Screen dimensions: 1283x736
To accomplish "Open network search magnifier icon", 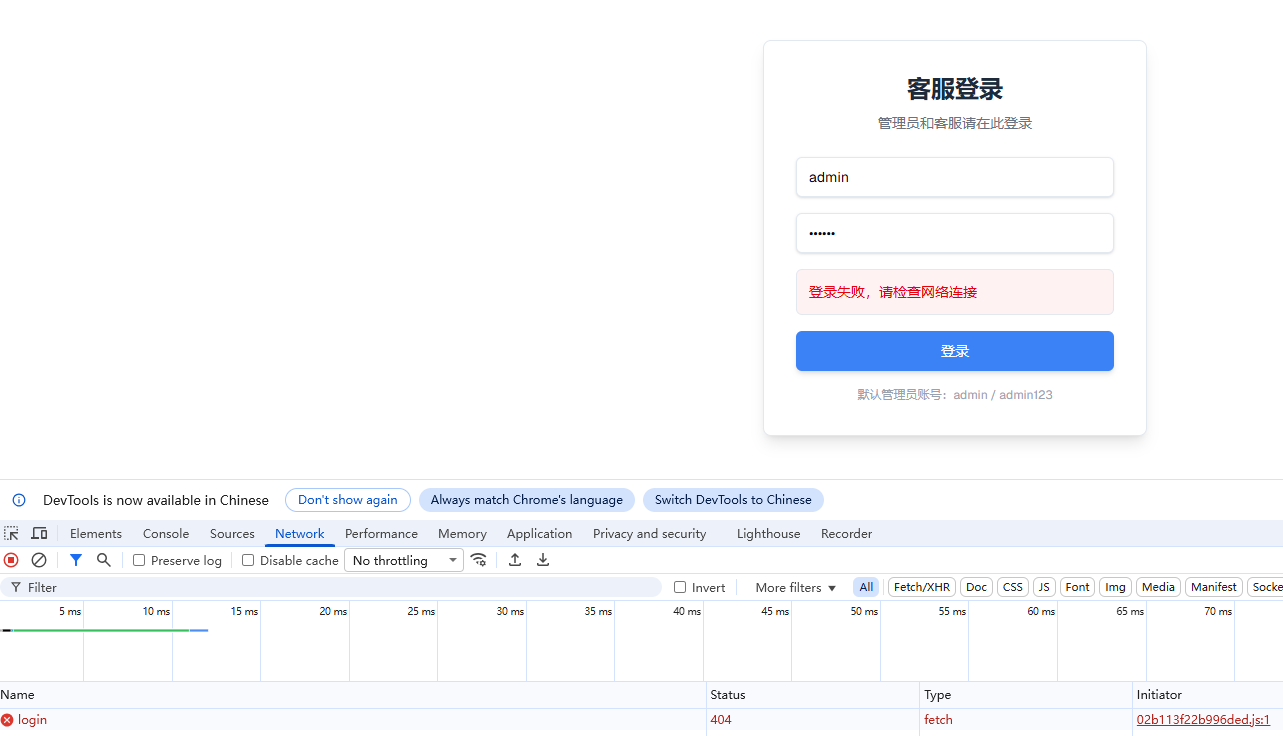I will coord(103,560).
